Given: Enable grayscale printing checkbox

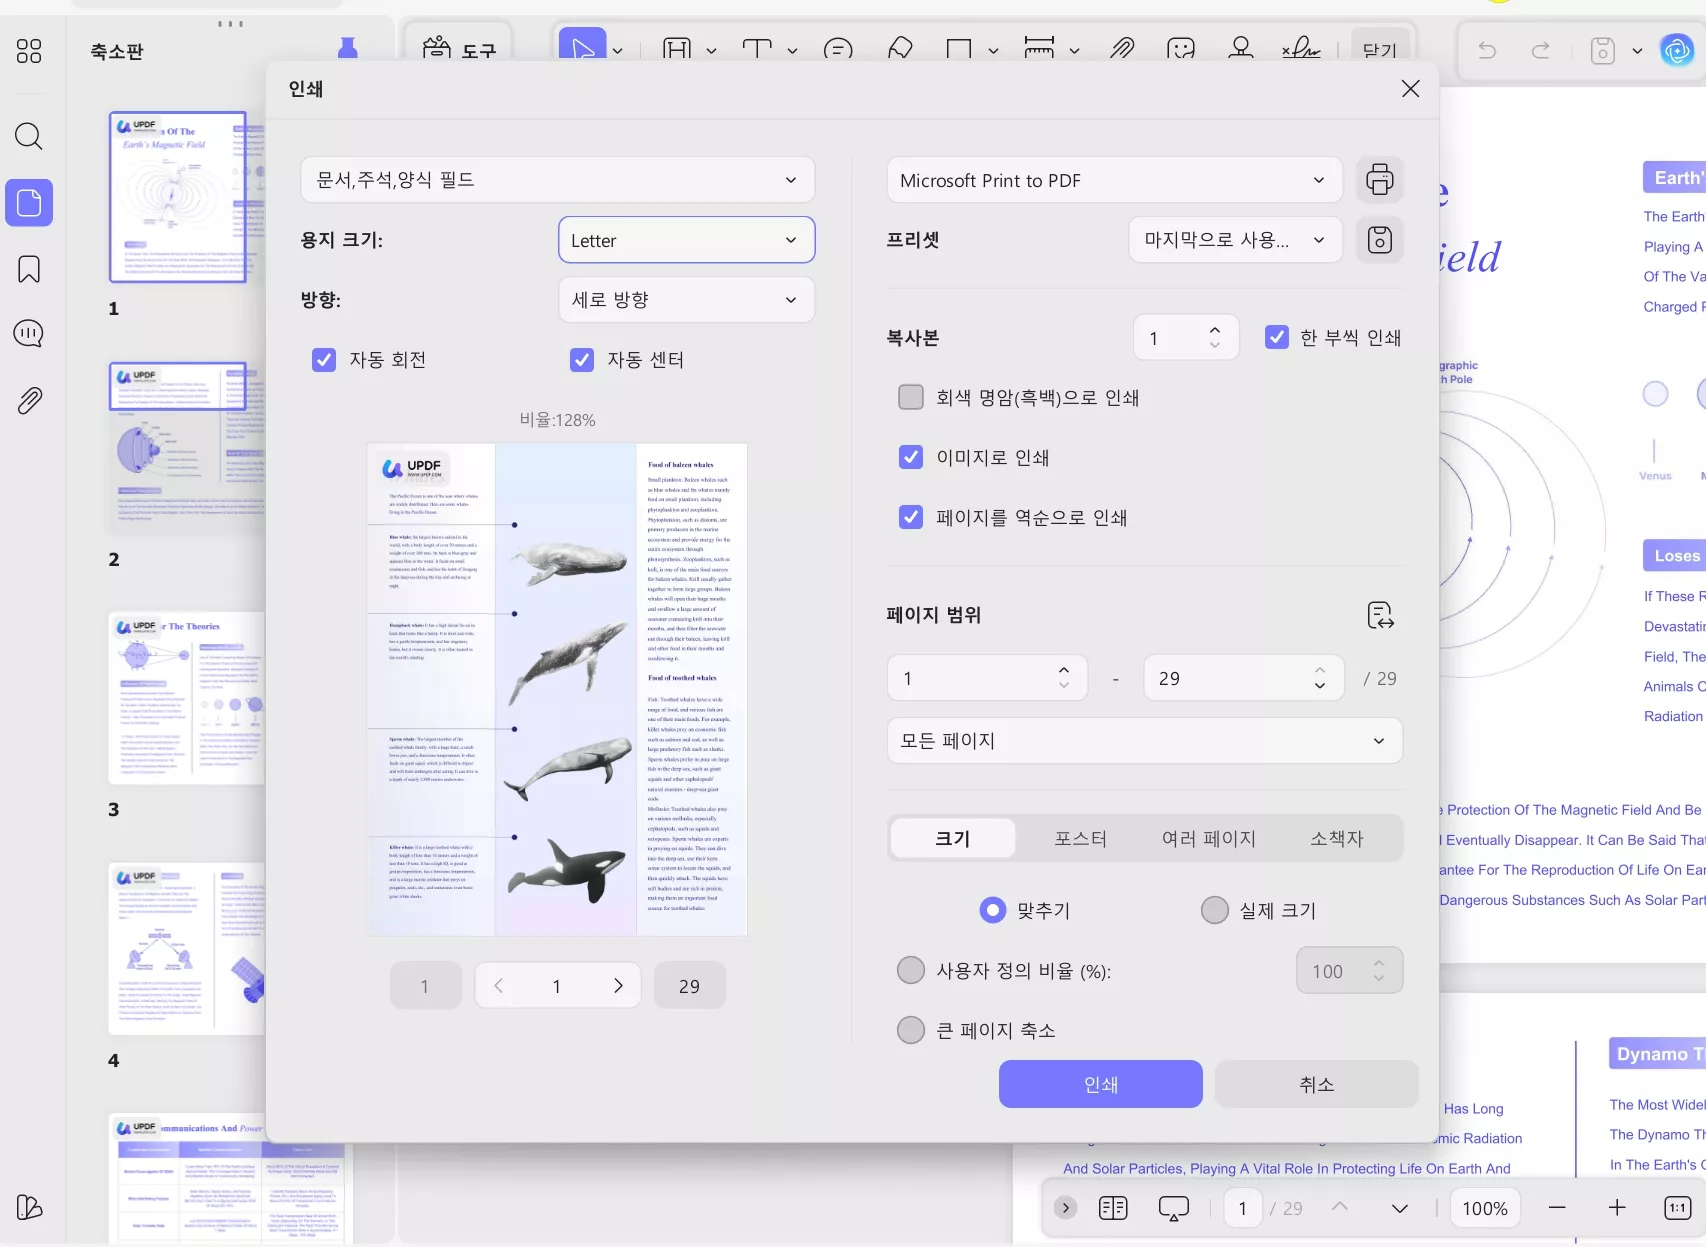Looking at the screenshot, I should tap(910, 397).
